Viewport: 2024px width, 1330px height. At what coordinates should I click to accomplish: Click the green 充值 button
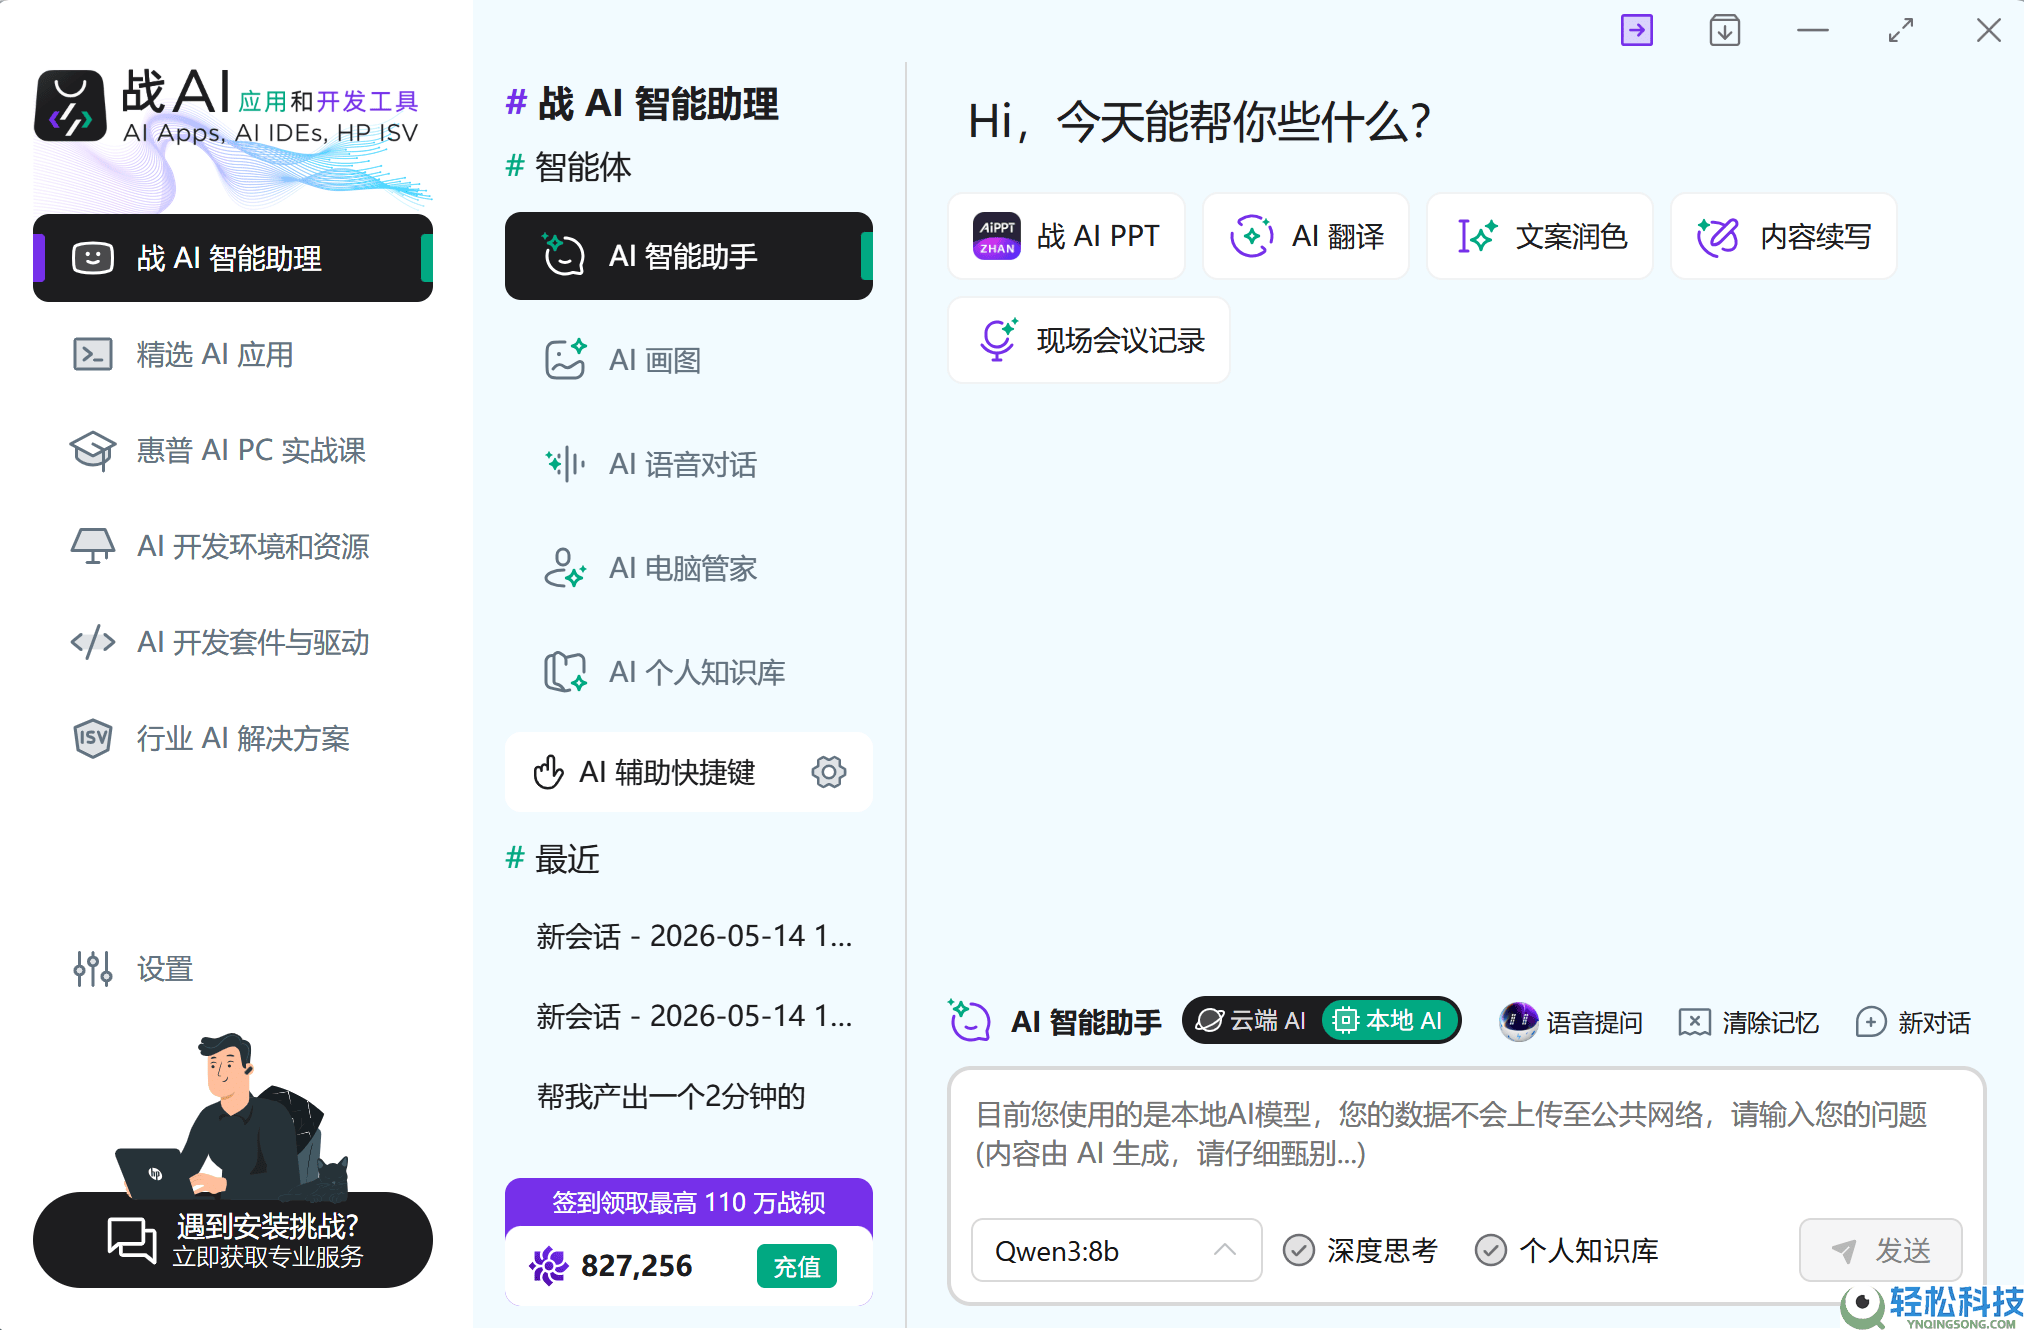(x=797, y=1266)
